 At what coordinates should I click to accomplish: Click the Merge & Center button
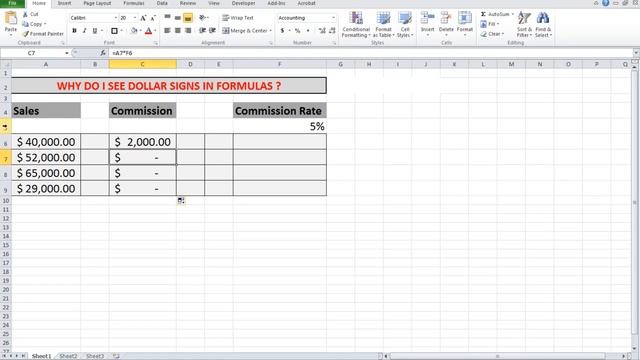coord(244,31)
